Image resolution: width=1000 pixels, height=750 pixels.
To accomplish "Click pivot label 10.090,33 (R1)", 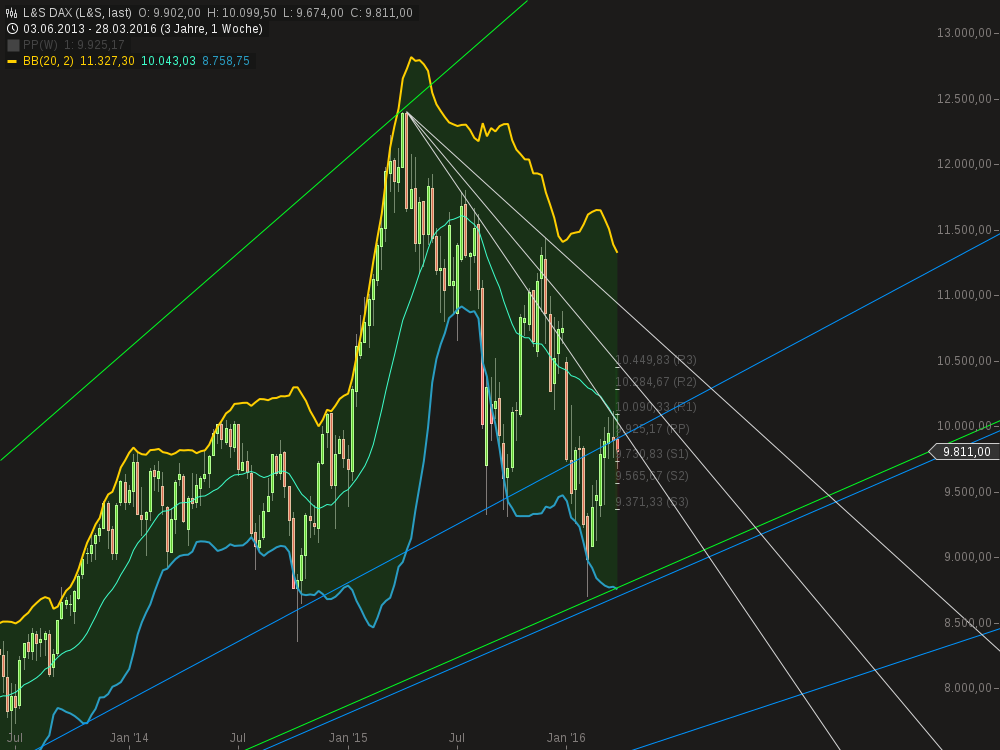I will click(x=656, y=407).
